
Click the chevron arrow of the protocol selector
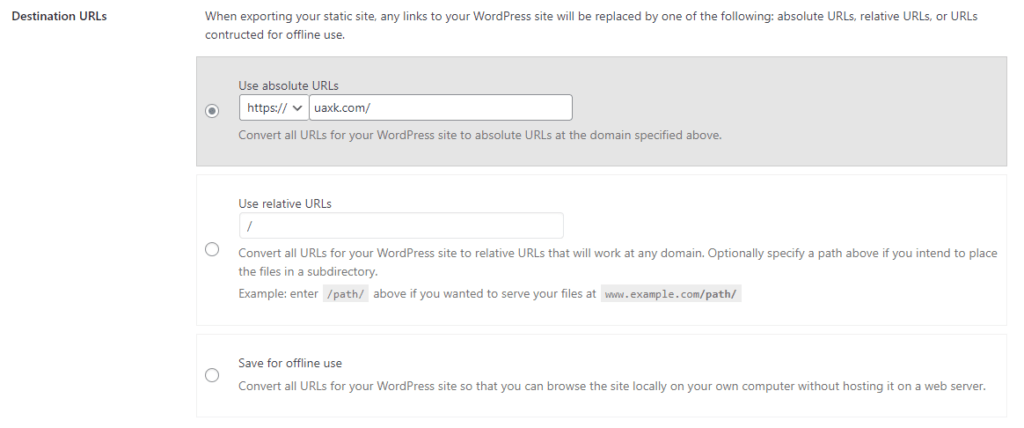click(297, 108)
